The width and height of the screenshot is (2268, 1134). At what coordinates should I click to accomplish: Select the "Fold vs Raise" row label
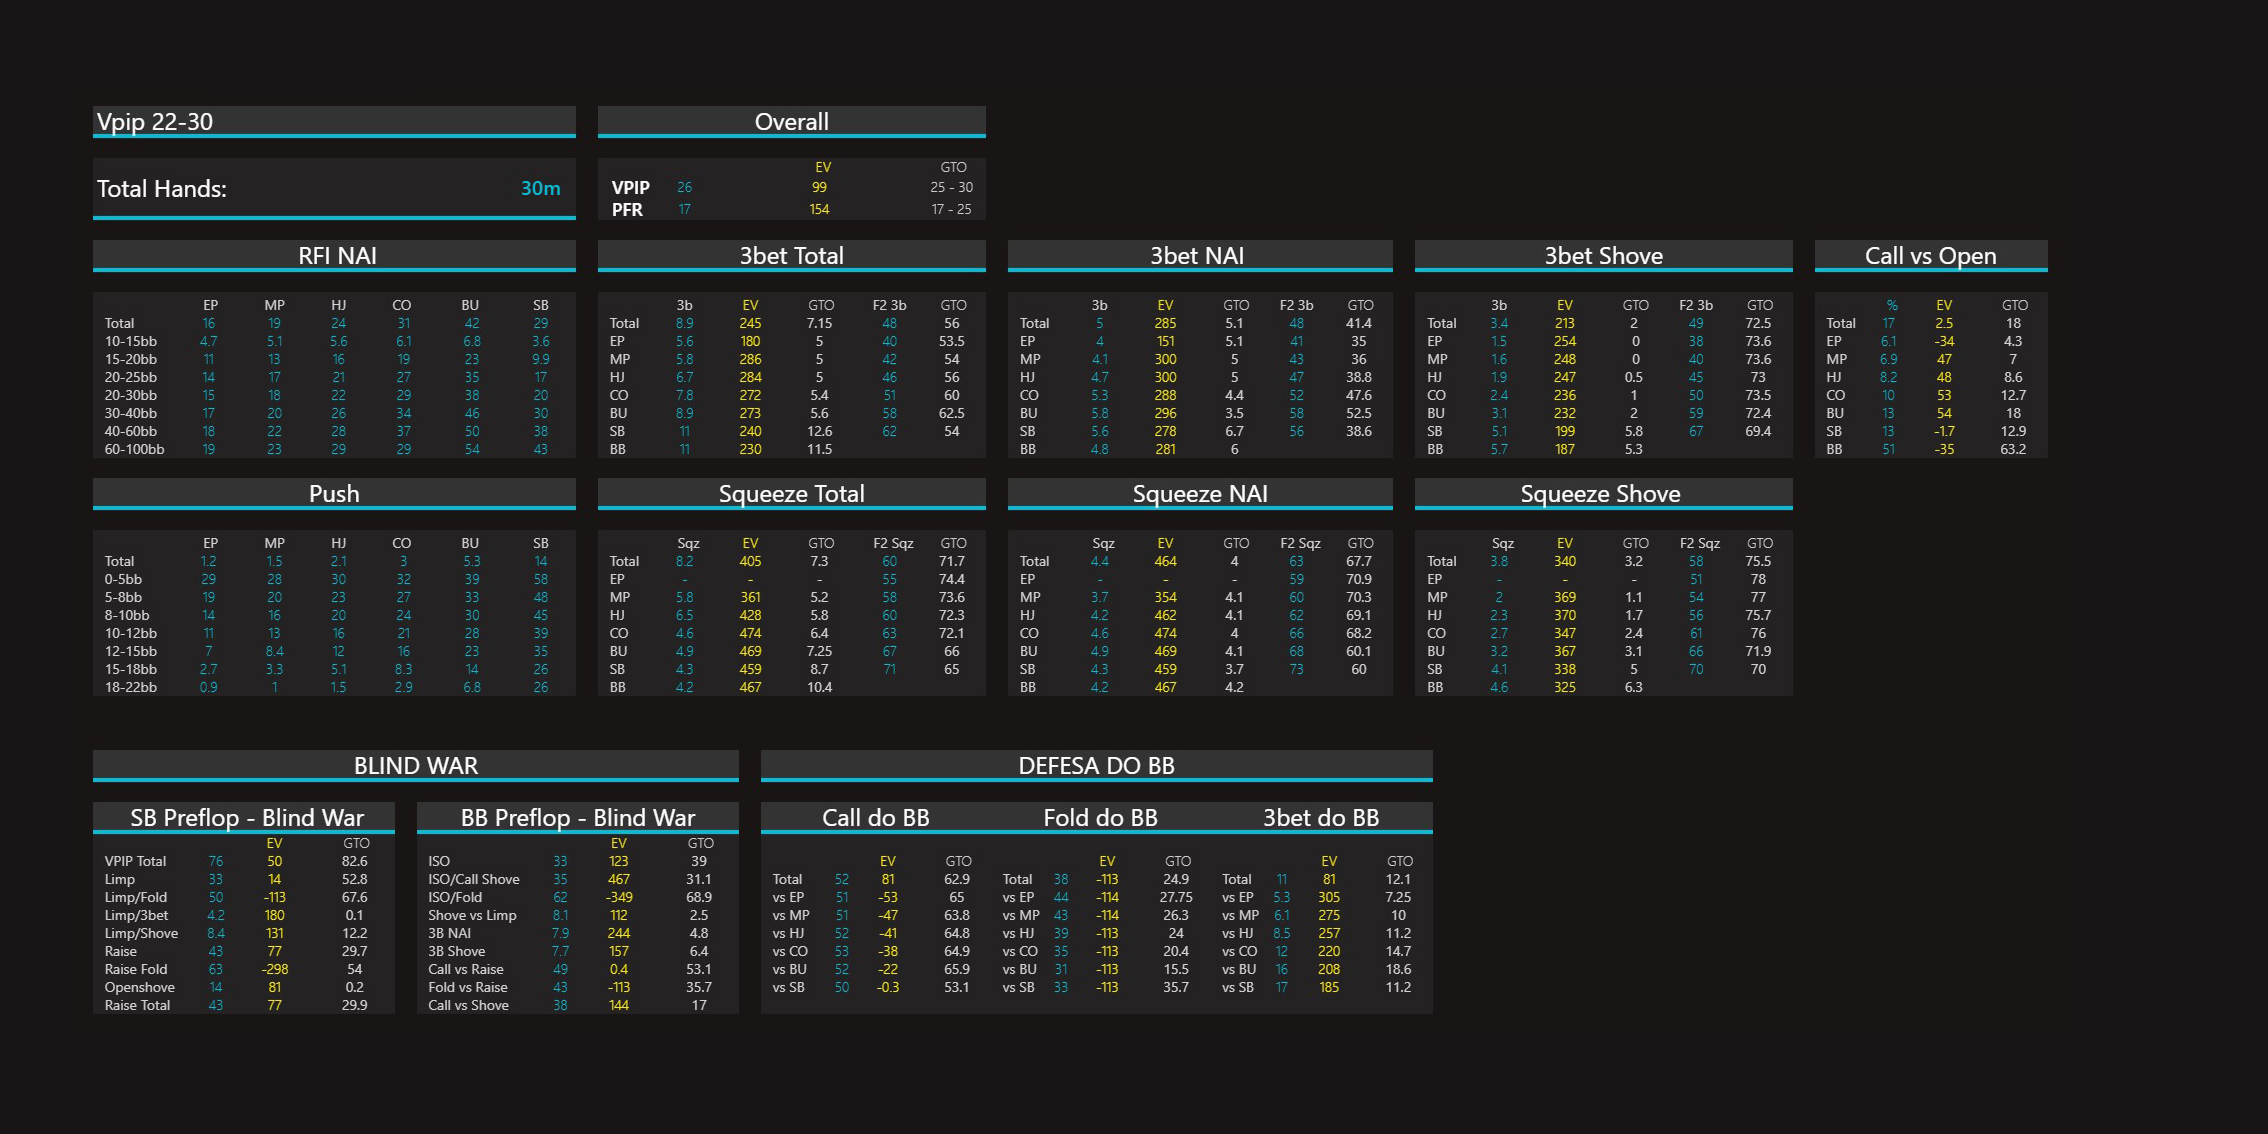click(468, 987)
